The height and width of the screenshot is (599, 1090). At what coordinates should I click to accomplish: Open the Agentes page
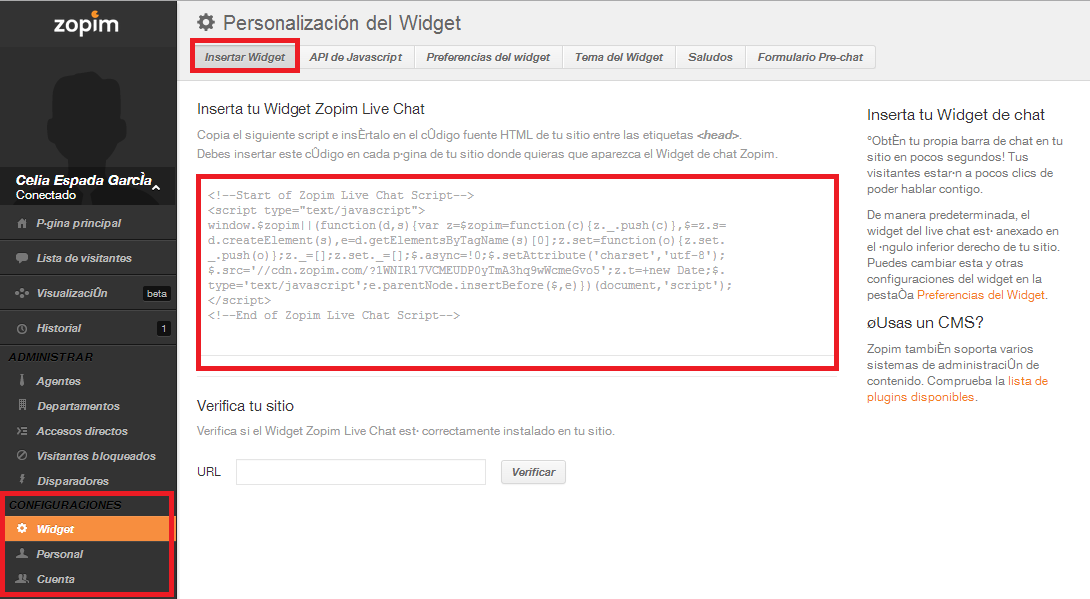point(88,381)
